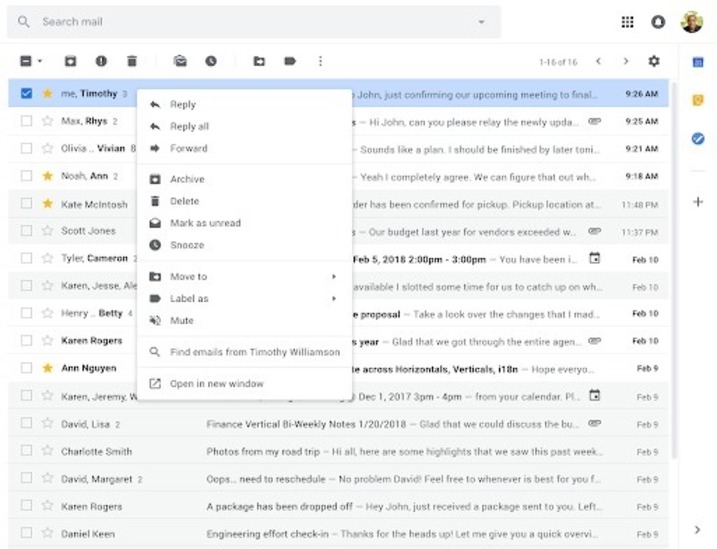Choose Reply from the context menu
Viewport: 717px width, 549px height.
coord(245,105)
